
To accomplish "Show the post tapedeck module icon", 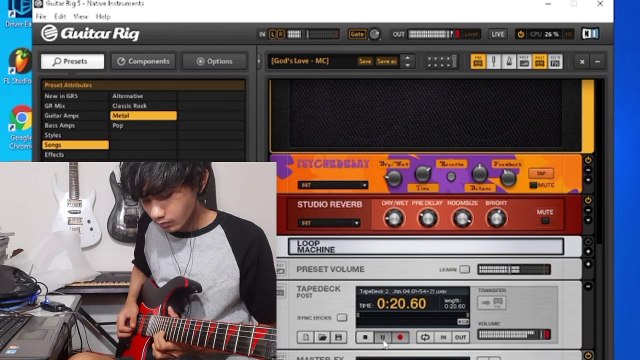I will tap(540, 62).
